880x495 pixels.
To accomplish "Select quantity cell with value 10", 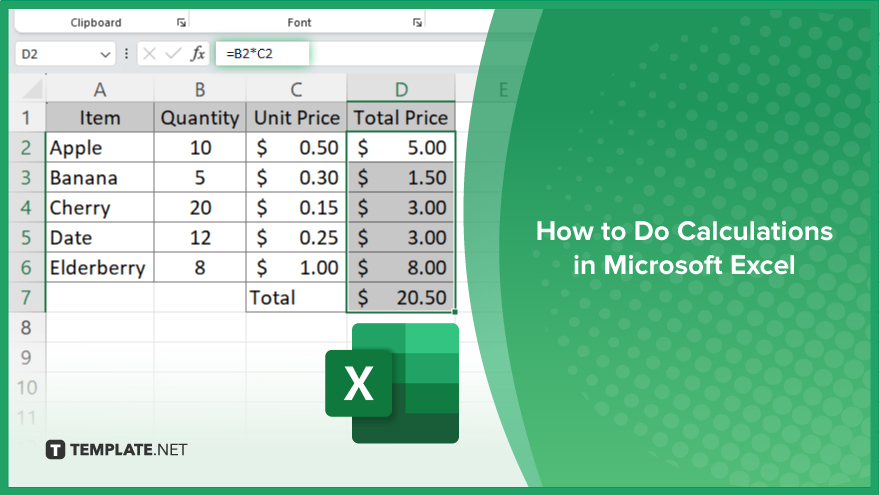I will [x=200, y=148].
